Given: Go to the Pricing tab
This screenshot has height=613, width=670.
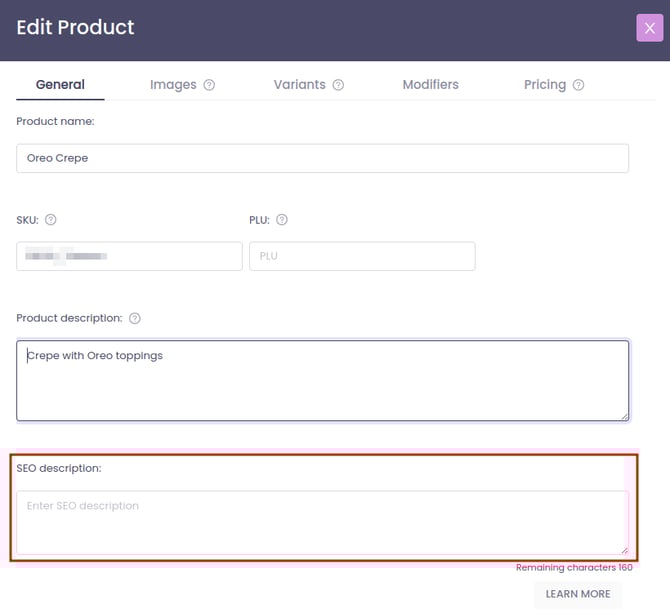Looking at the screenshot, I should [x=544, y=85].
